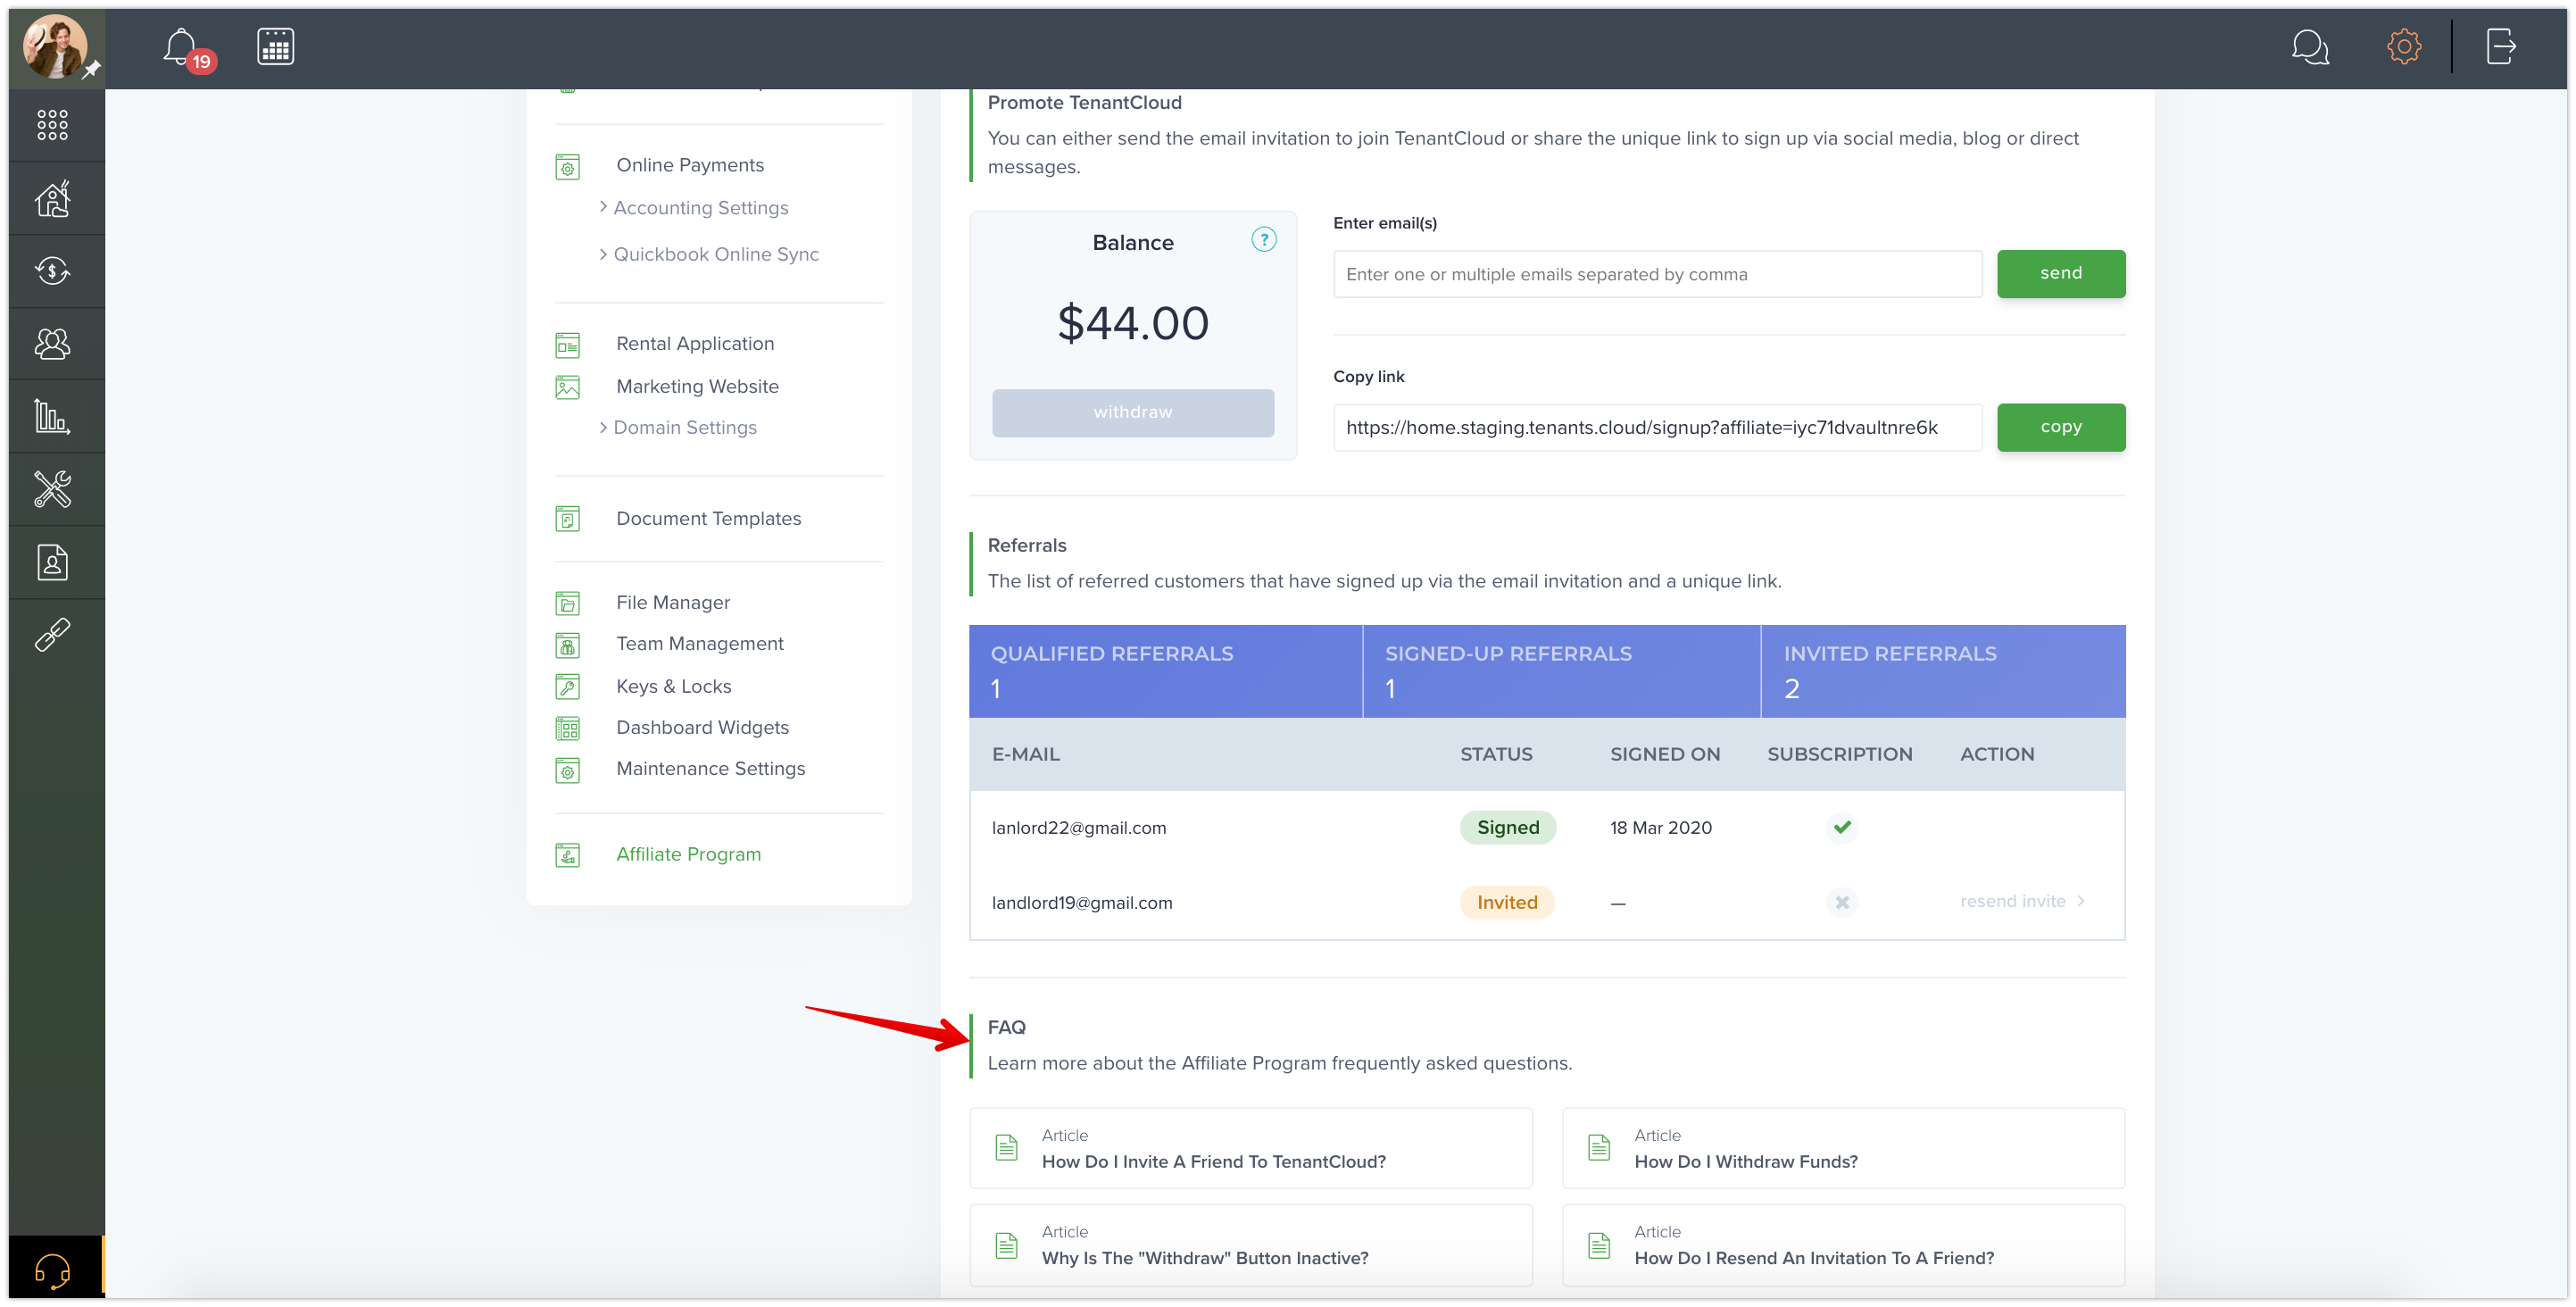Viewport: 2576px width, 1307px height.
Task: Open article Why Is Withdraw Button Inactive
Action: pos(1250,1245)
